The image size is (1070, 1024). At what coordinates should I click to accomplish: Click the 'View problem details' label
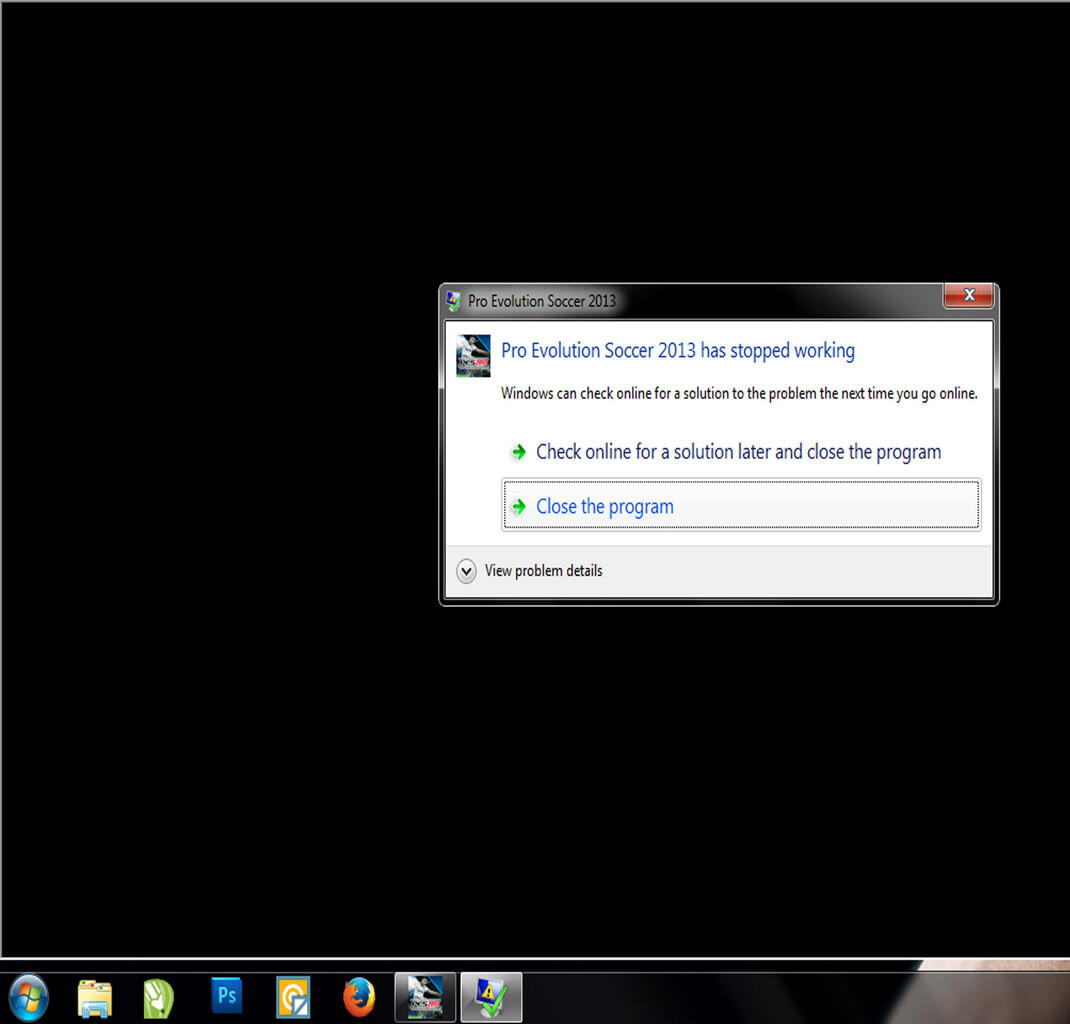543,571
